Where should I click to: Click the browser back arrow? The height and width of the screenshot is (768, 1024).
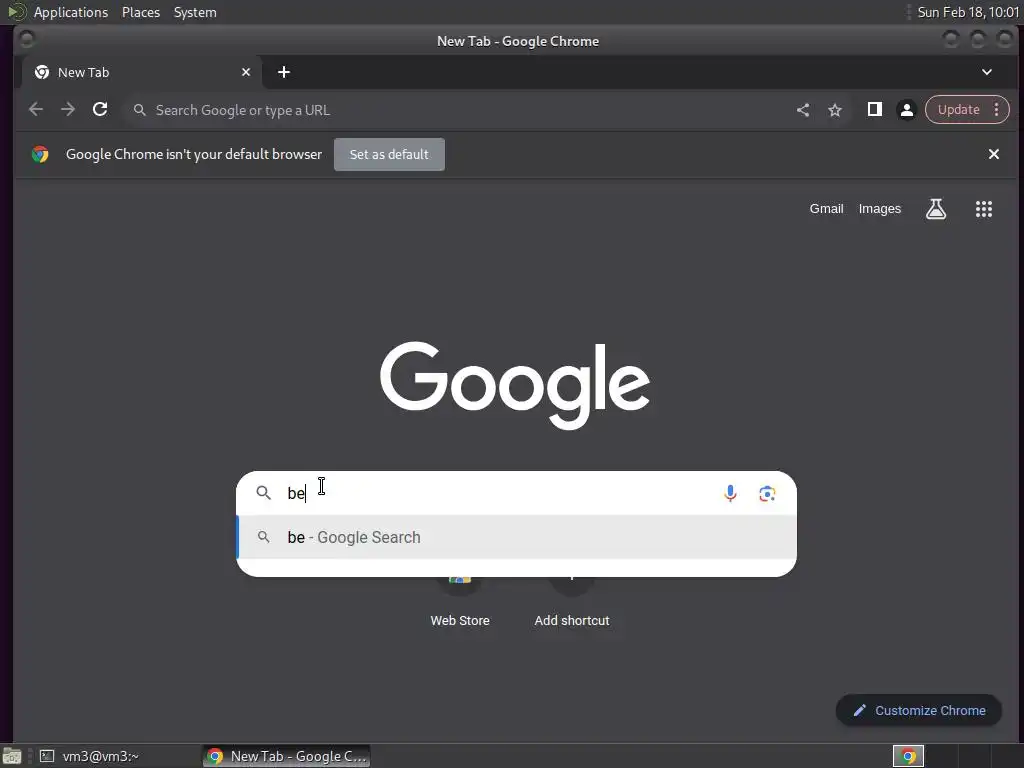click(x=36, y=110)
